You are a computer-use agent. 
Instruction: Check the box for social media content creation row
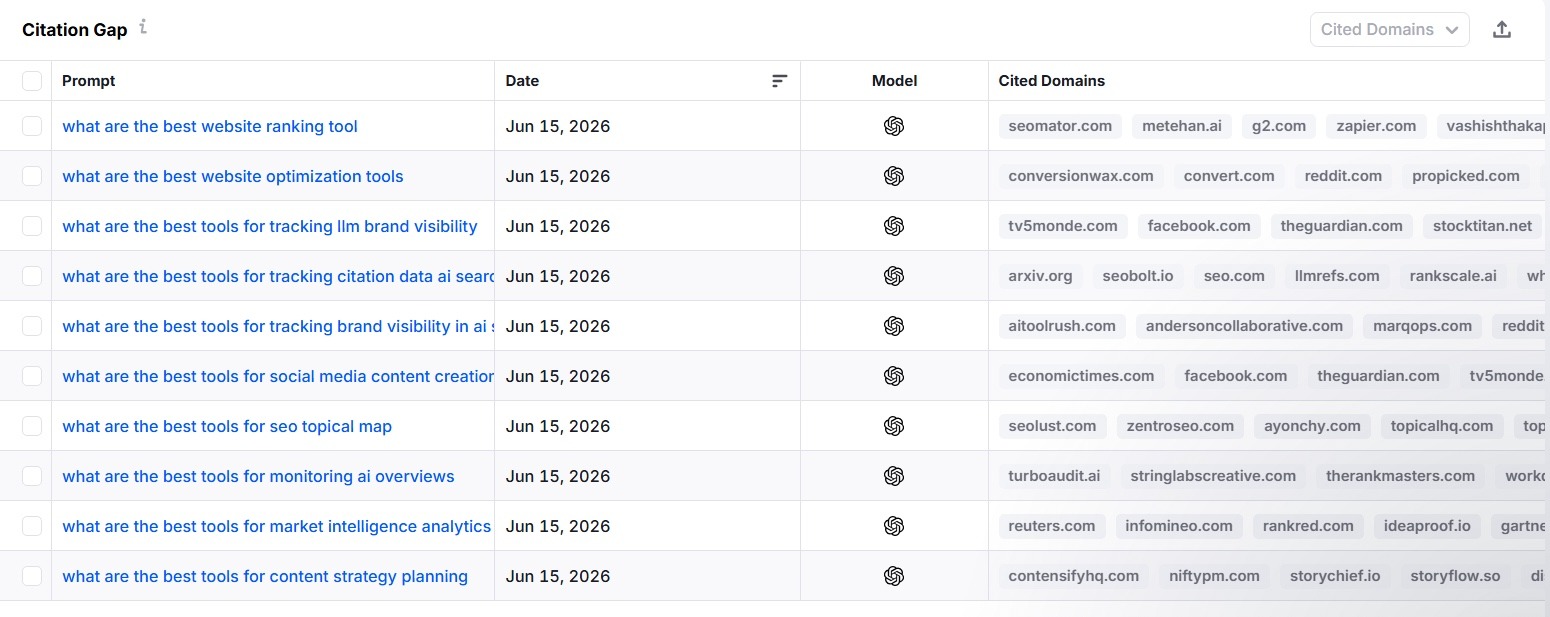(x=32, y=376)
